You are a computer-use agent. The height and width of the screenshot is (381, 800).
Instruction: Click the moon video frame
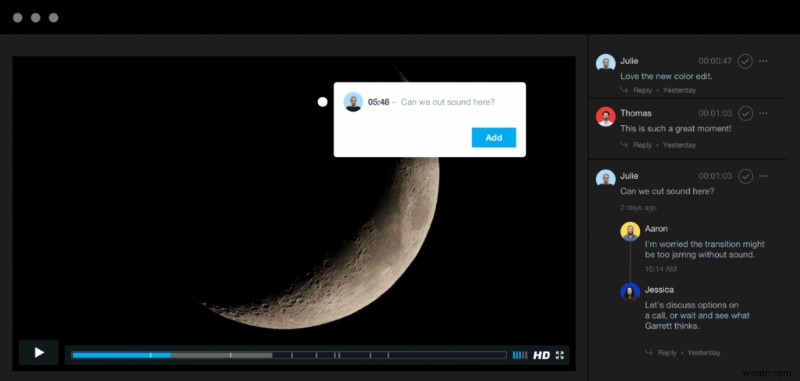coord(294,213)
